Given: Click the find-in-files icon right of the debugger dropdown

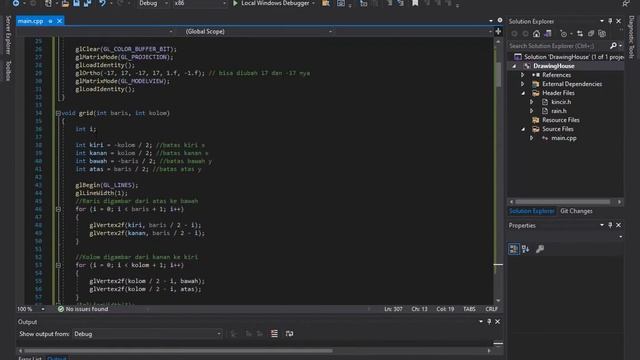Looking at the screenshot, I should pos(326,3).
